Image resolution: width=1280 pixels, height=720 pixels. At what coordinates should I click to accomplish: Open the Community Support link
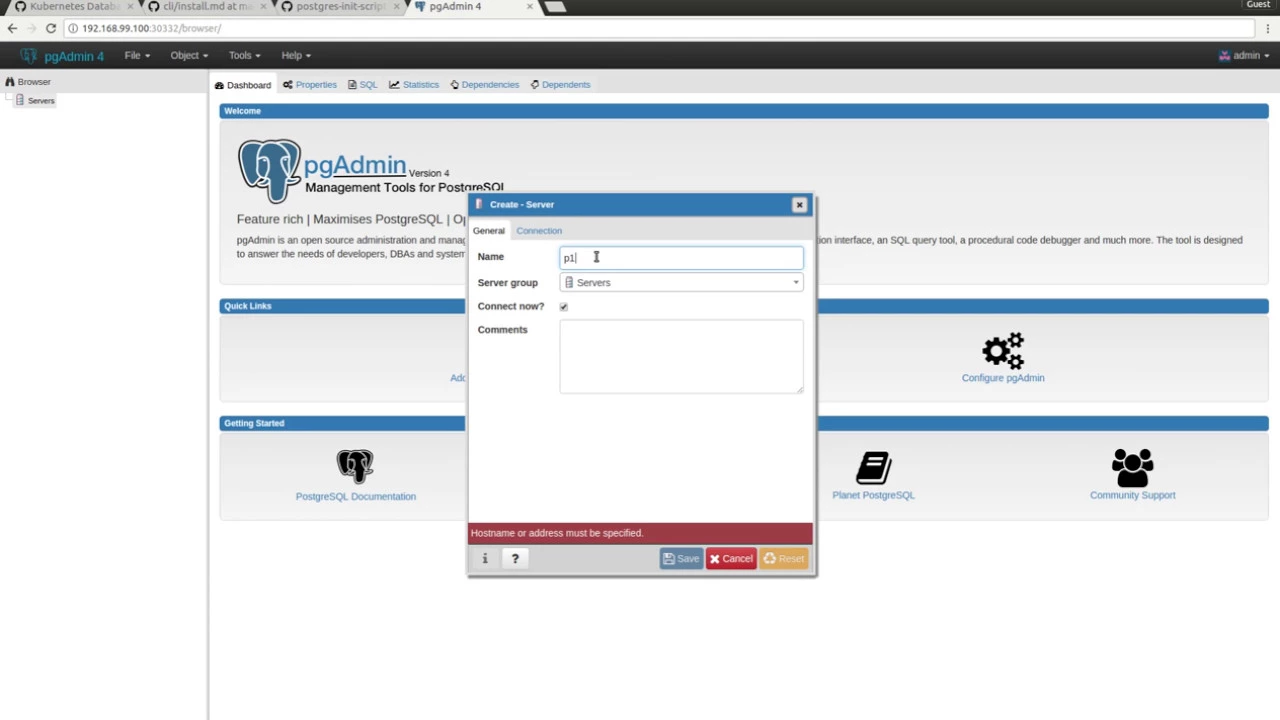pos(1132,495)
